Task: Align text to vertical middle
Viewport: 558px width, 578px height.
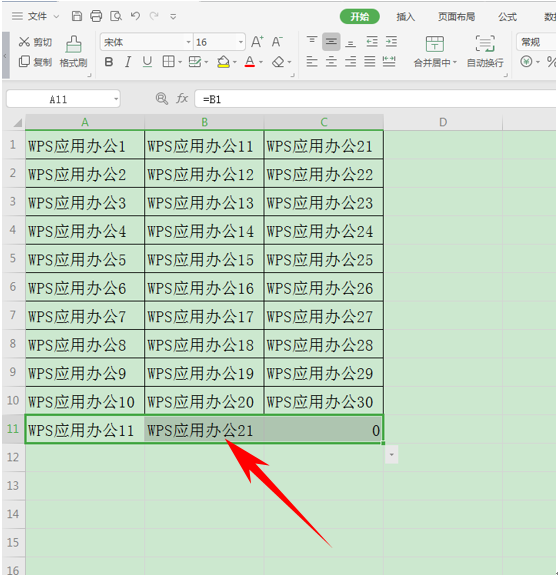Action: 331,42
